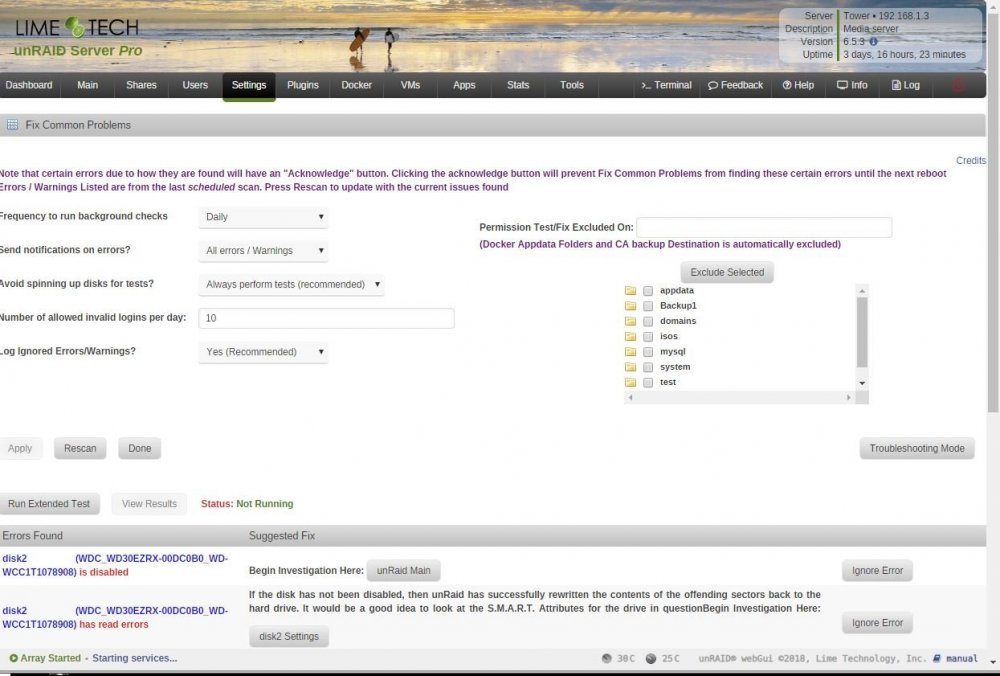Click the Fix Common Problems section icon

click(12, 125)
